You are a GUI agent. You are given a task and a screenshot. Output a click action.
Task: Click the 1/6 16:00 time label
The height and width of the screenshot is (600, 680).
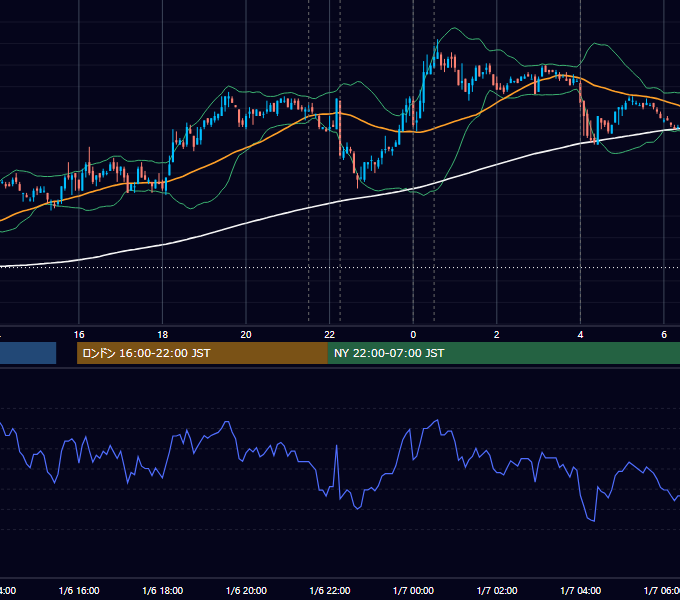79,590
